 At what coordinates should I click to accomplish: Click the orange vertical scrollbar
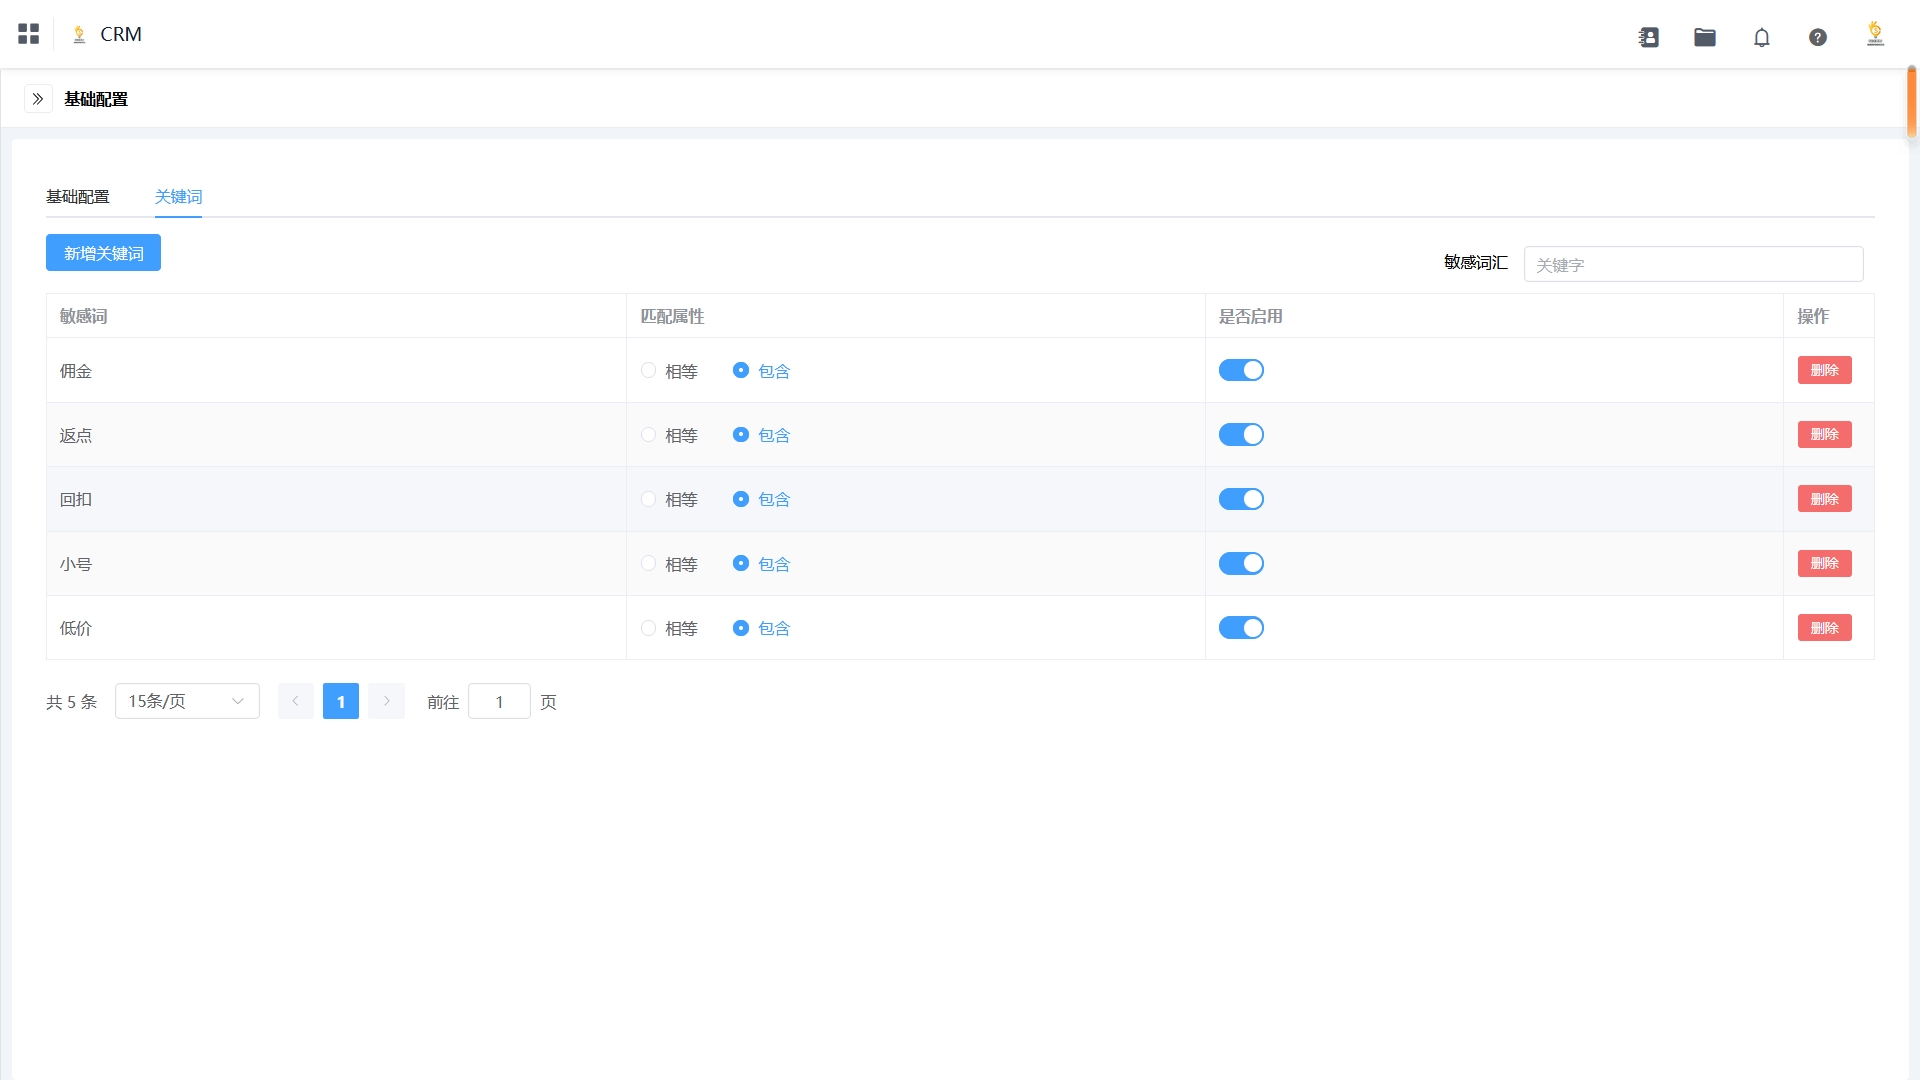point(1911,102)
